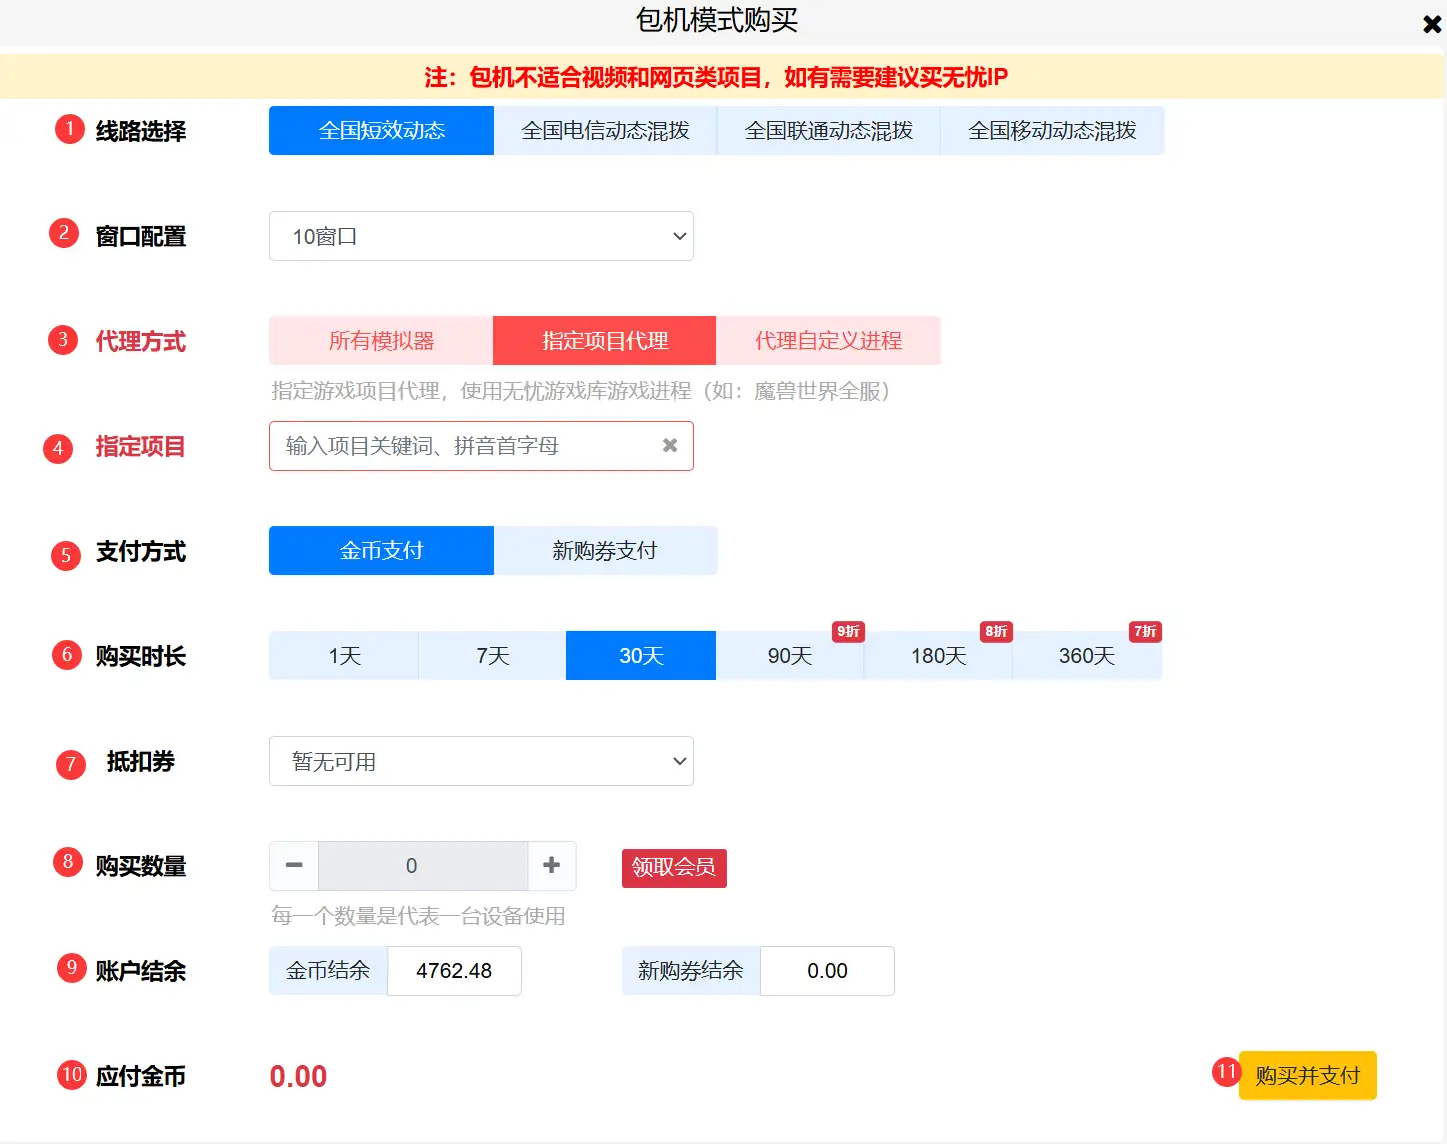Close the 包机模式购买 dialog
This screenshot has height=1144, width=1447.
pyautogui.click(x=1431, y=24)
